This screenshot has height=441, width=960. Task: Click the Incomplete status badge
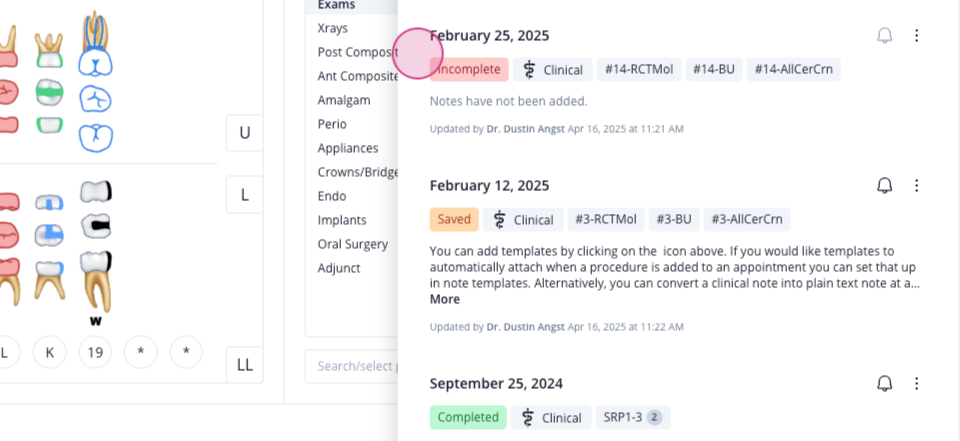coord(469,69)
